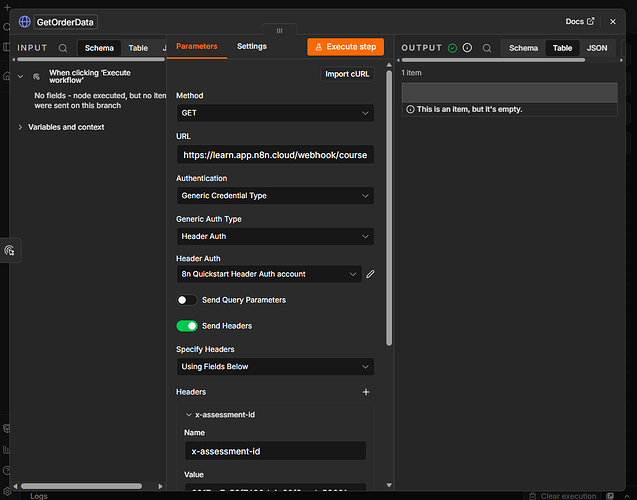Collapse the x-assessment-id header section
The width and height of the screenshot is (637, 500).
click(188, 415)
